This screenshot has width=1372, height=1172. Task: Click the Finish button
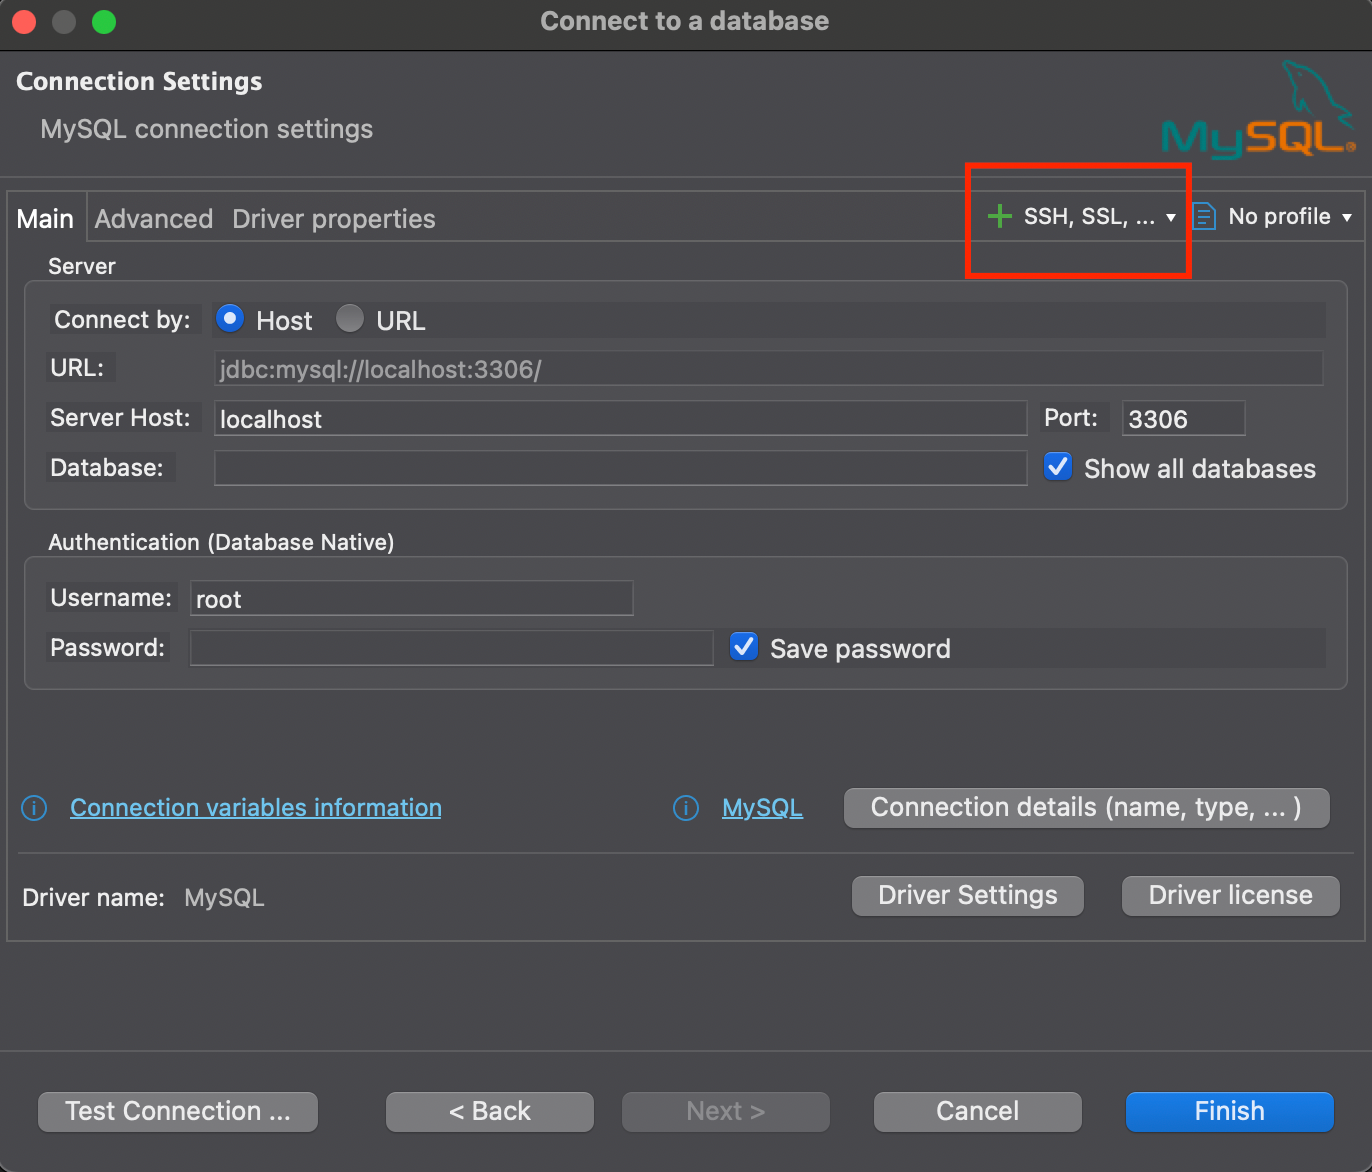(x=1229, y=1111)
